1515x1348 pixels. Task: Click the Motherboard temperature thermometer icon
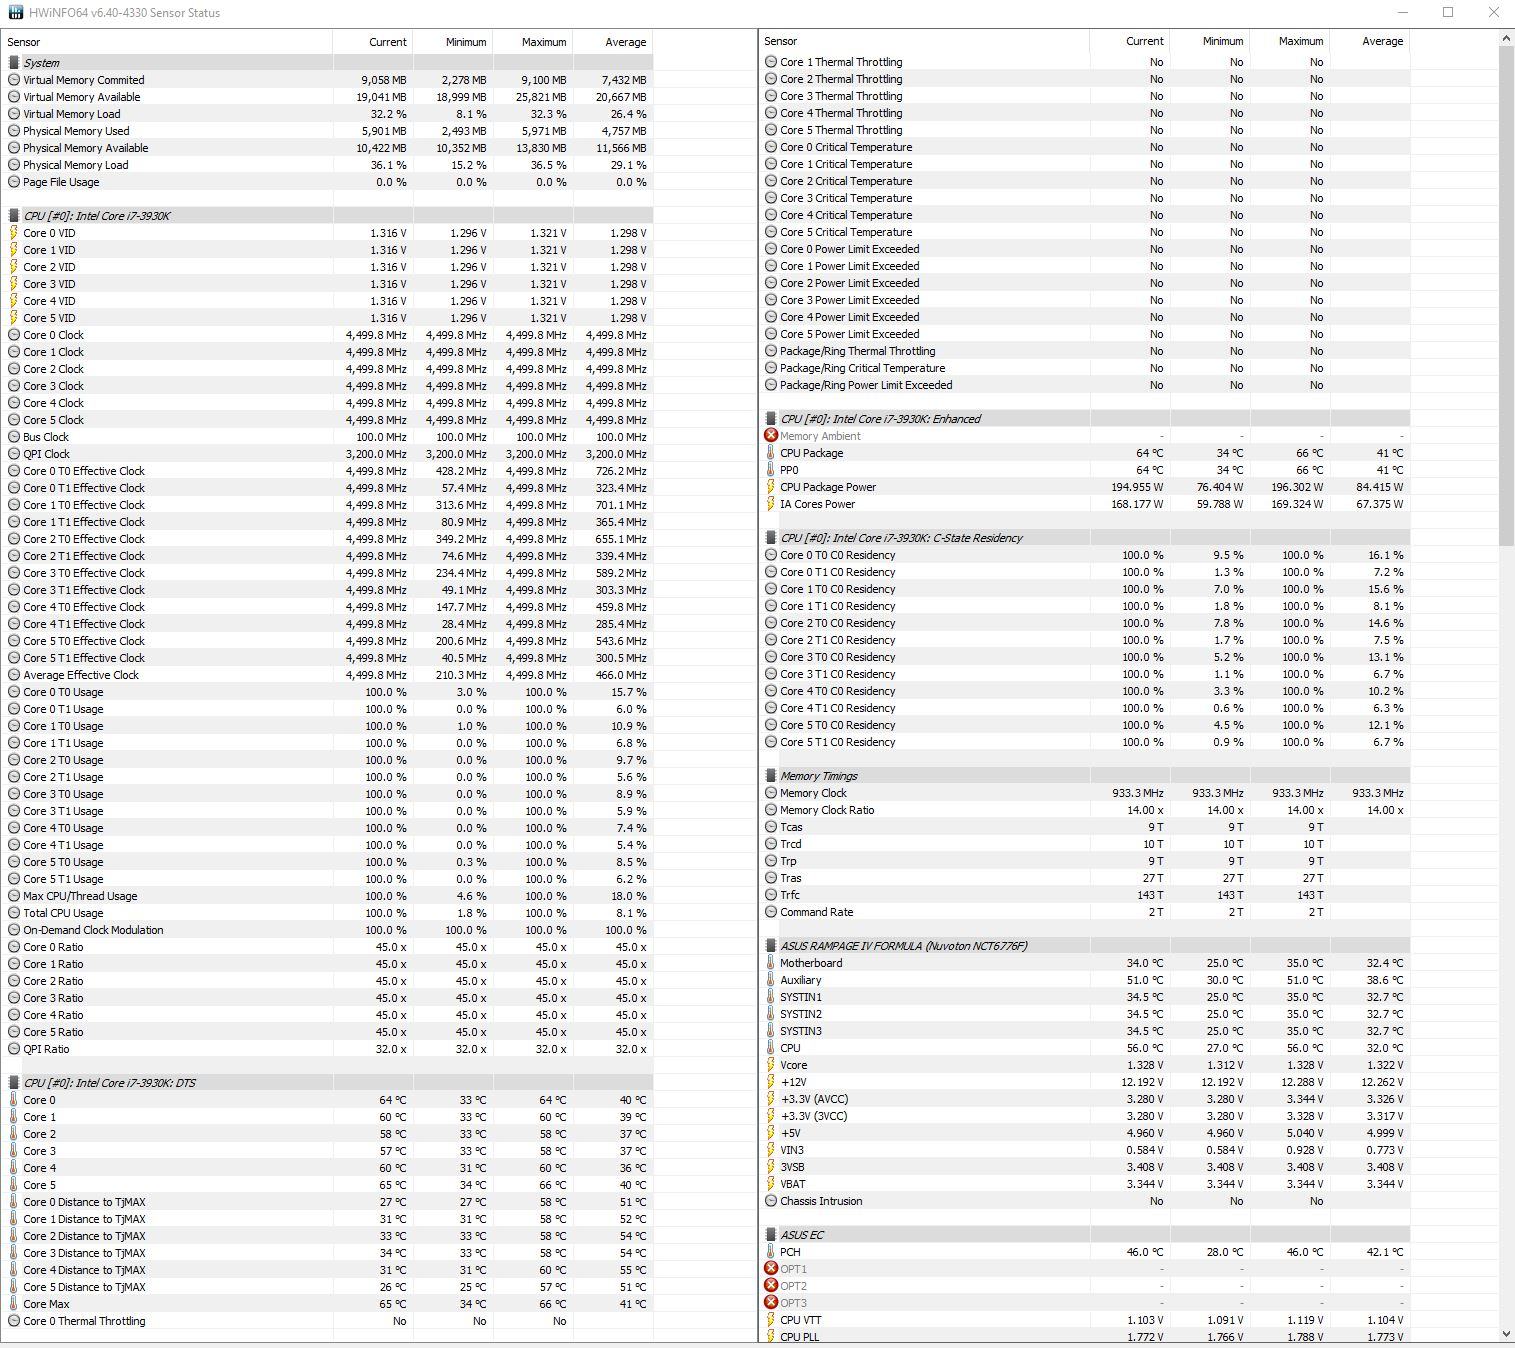click(771, 963)
